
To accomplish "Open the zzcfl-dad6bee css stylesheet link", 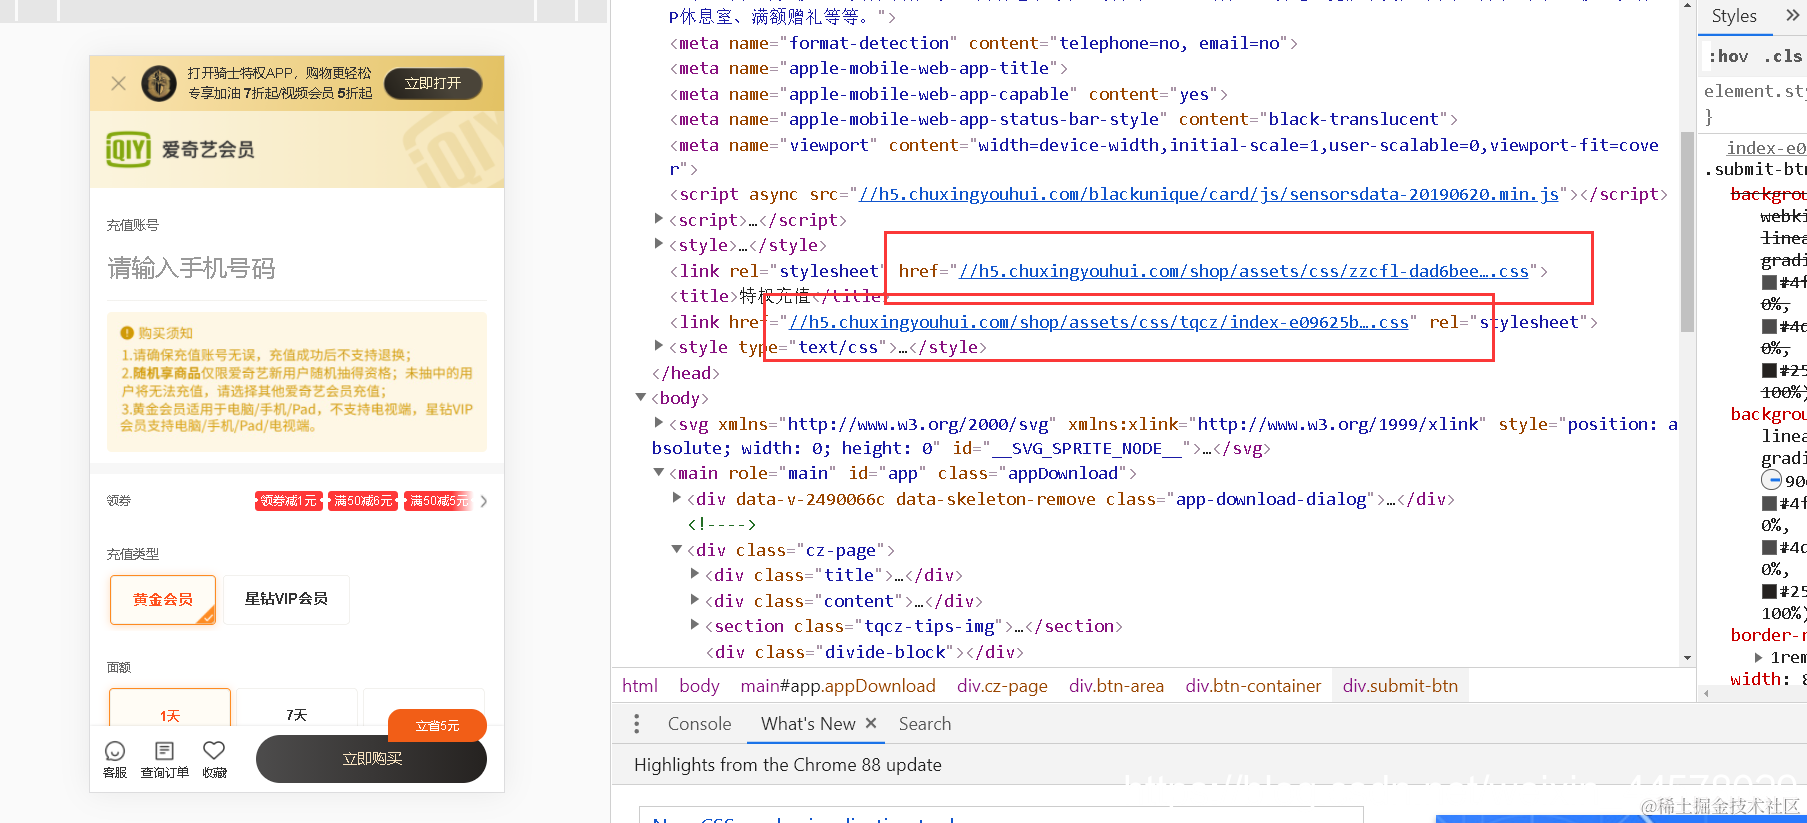I will click(1244, 271).
